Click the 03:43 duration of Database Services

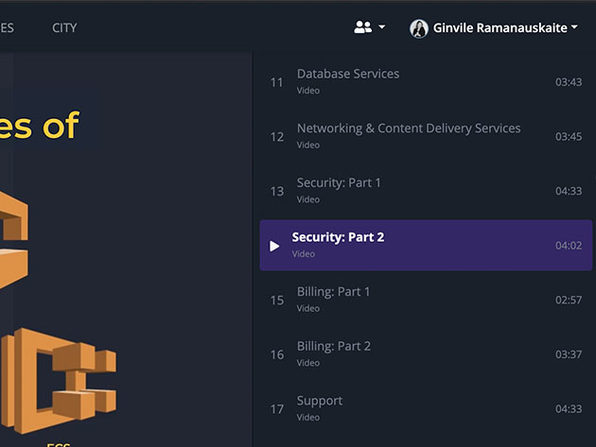click(568, 82)
